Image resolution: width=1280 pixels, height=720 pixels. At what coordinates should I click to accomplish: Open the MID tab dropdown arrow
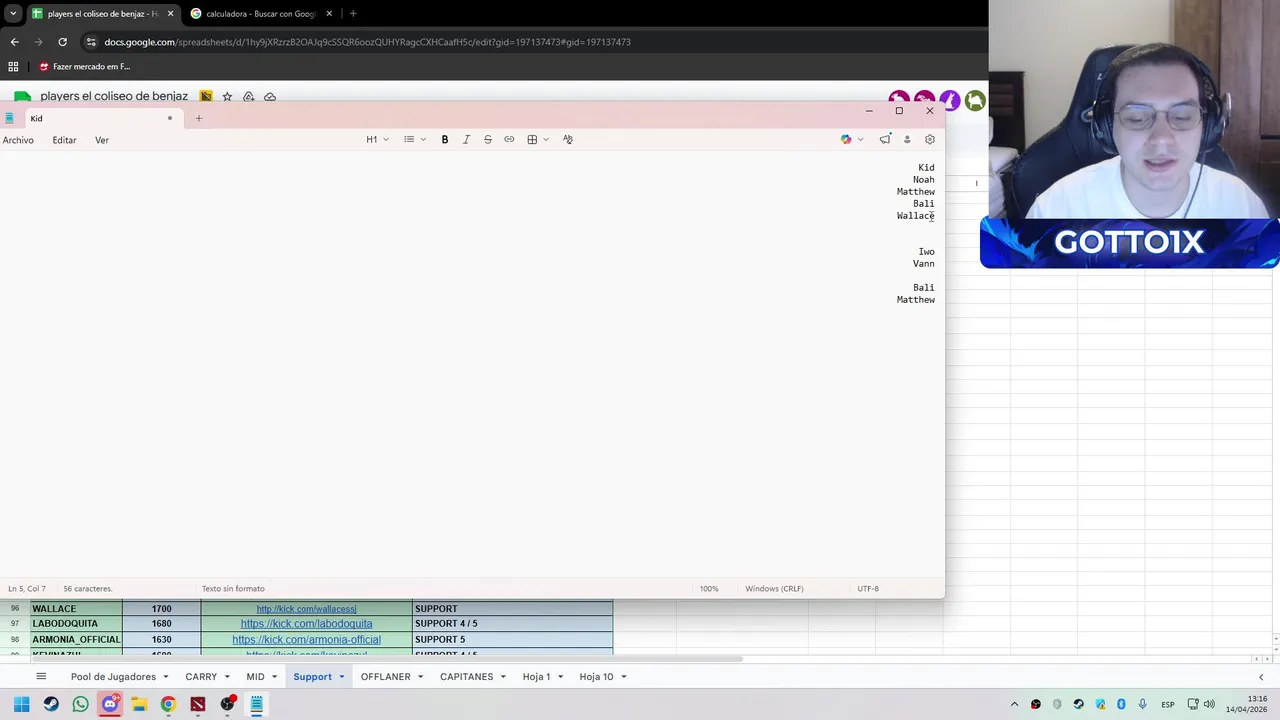pyautogui.click(x=274, y=677)
